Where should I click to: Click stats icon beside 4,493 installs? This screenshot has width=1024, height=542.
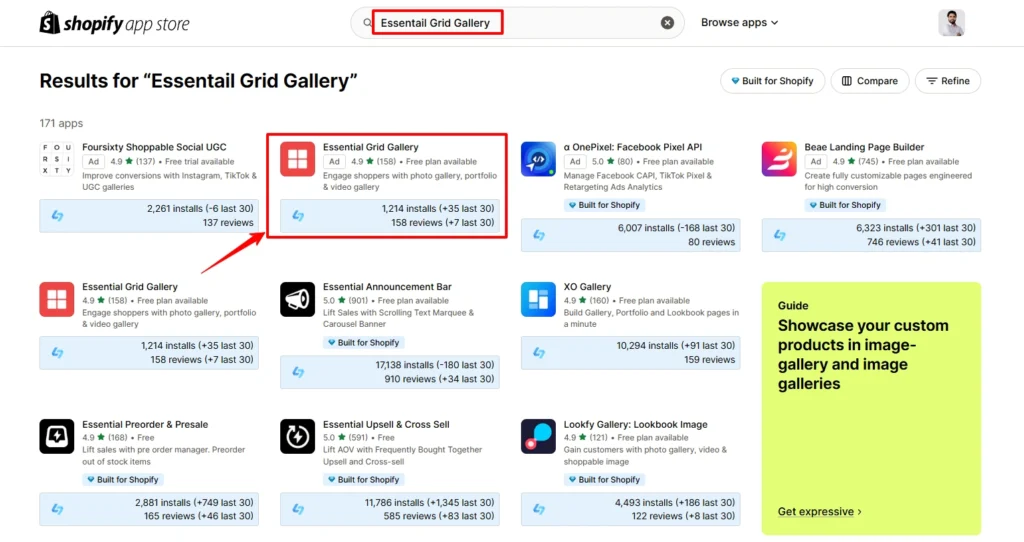539,509
